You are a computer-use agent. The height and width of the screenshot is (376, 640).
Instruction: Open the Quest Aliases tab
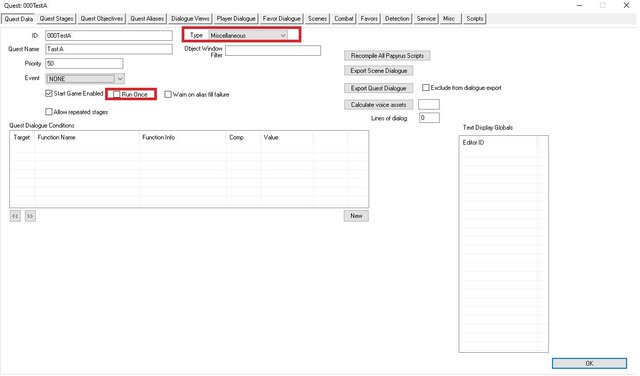[147, 19]
